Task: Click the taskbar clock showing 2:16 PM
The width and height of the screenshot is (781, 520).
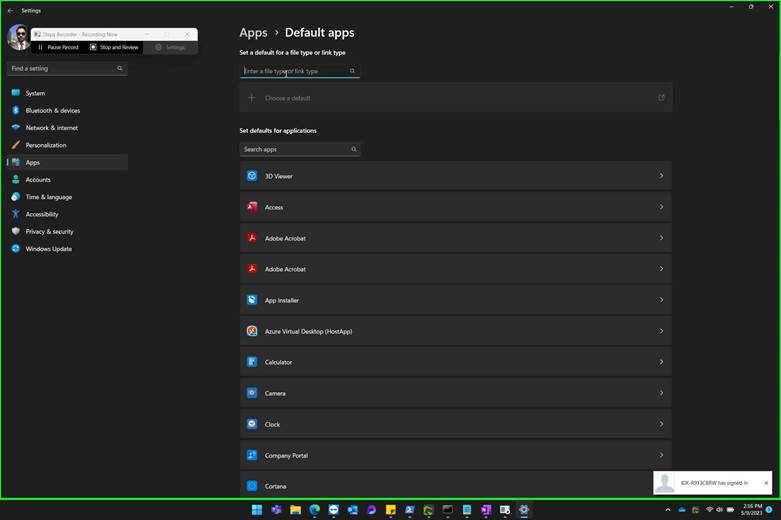Action: click(x=752, y=510)
